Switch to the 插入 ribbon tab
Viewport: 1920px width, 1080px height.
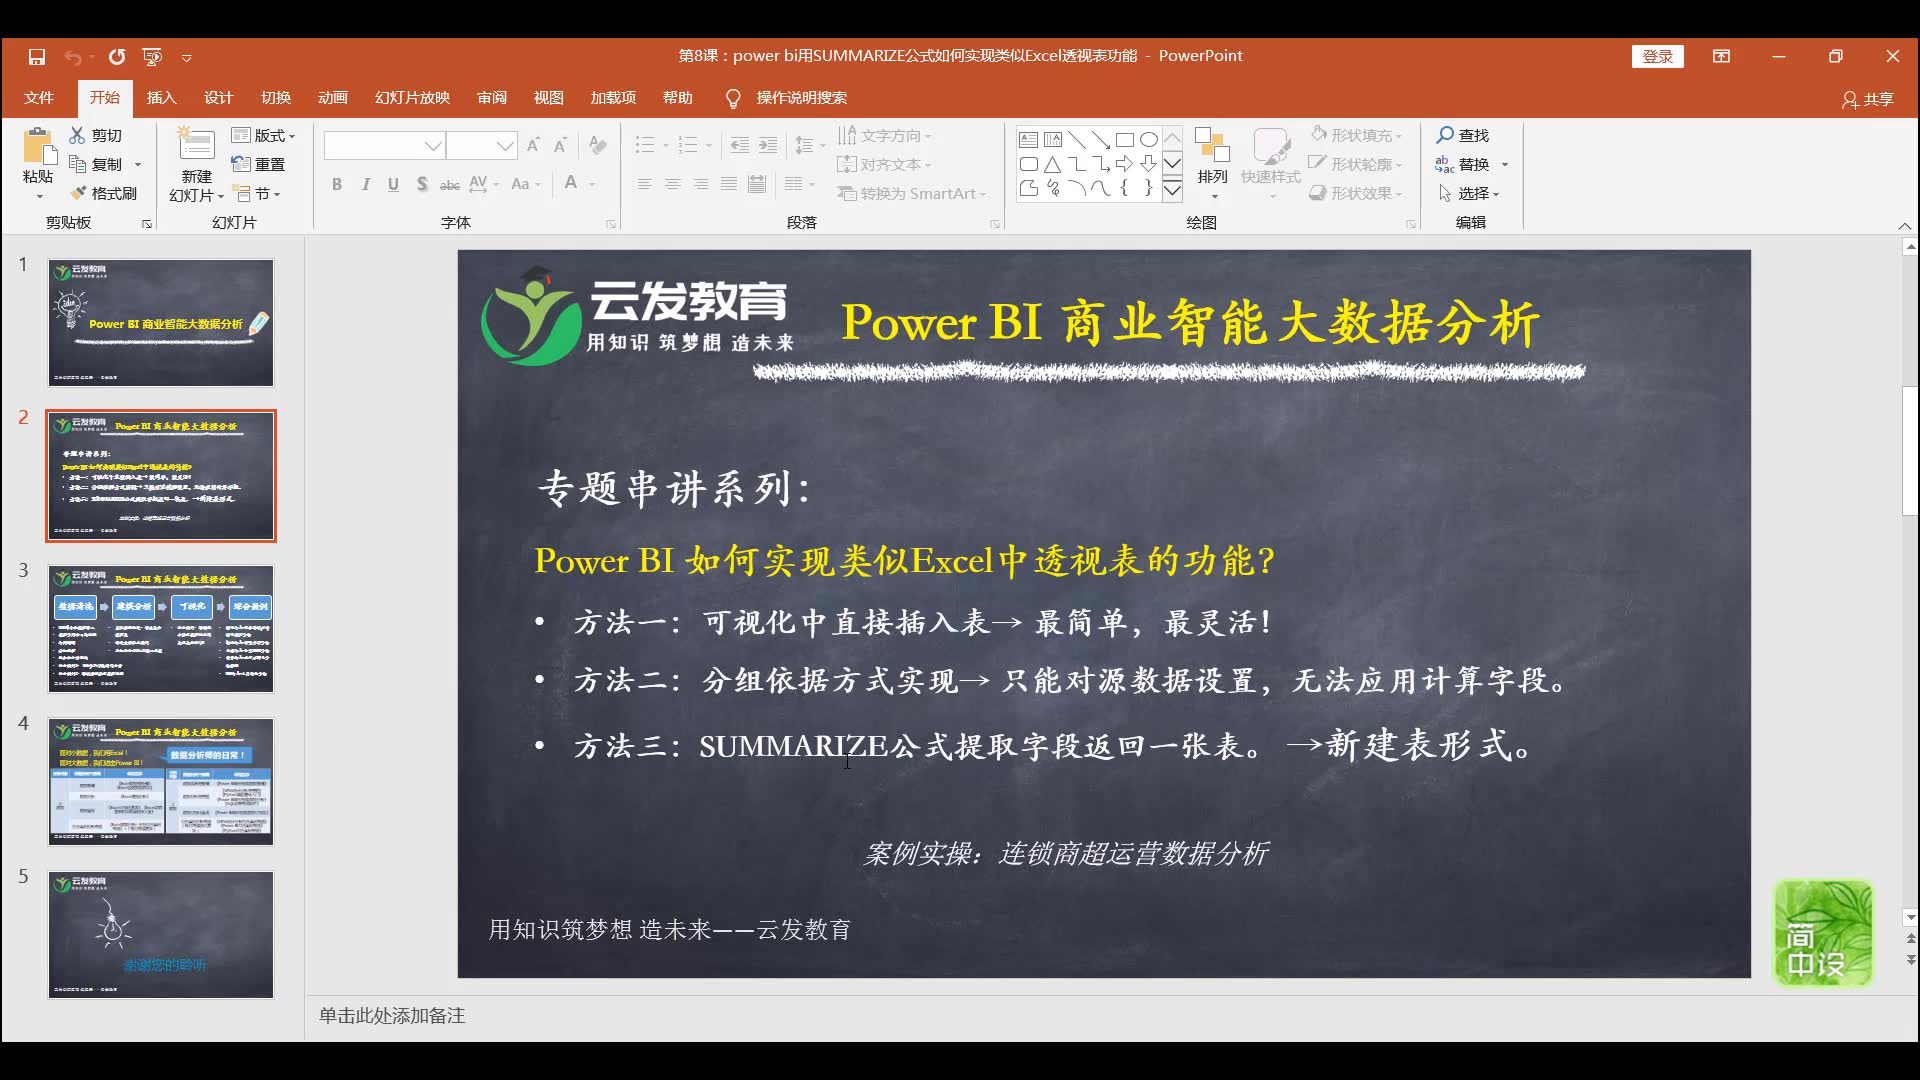tap(161, 98)
